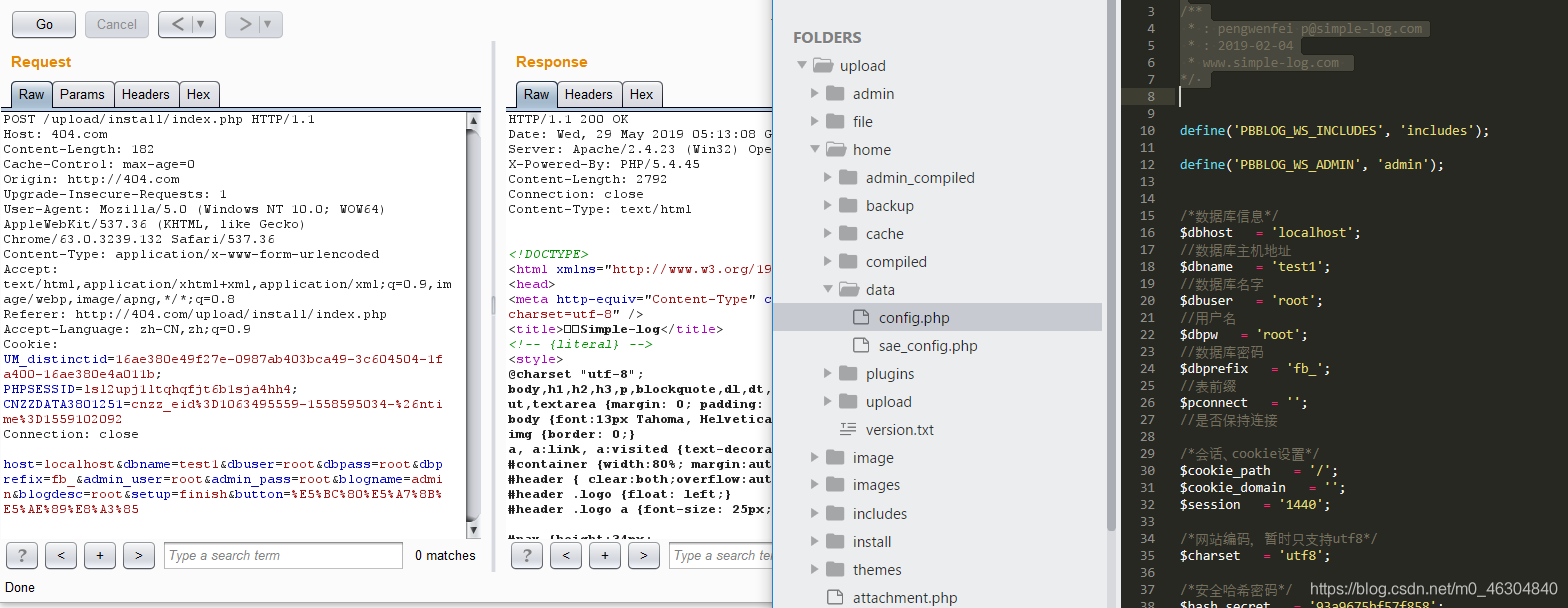
Task: Click the request search previous < button
Action: coord(61,555)
